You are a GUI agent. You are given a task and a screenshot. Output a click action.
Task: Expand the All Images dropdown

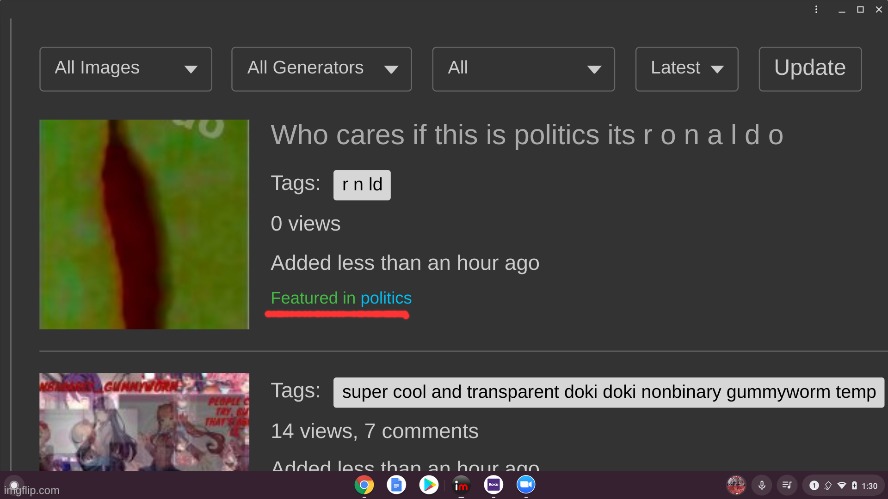(126, 69)
